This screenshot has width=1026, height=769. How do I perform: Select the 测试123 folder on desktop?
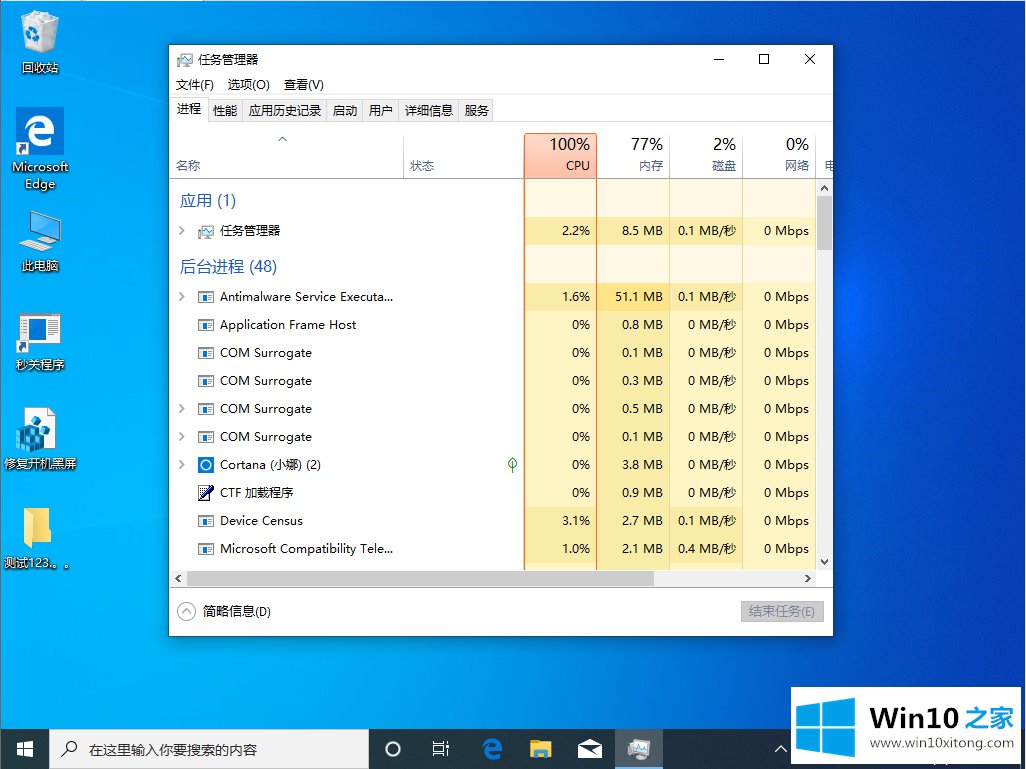pos(37,538)
